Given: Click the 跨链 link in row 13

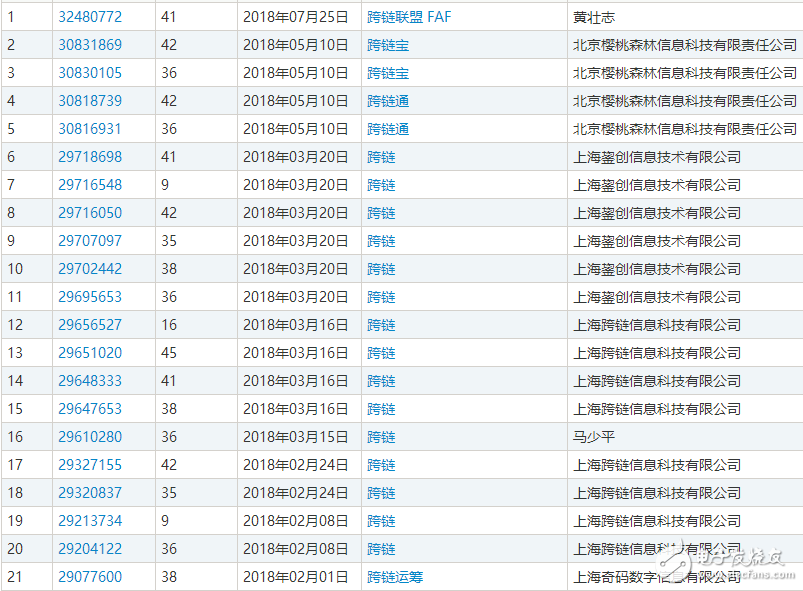Looking at the screenshot, I should point(381,353).
